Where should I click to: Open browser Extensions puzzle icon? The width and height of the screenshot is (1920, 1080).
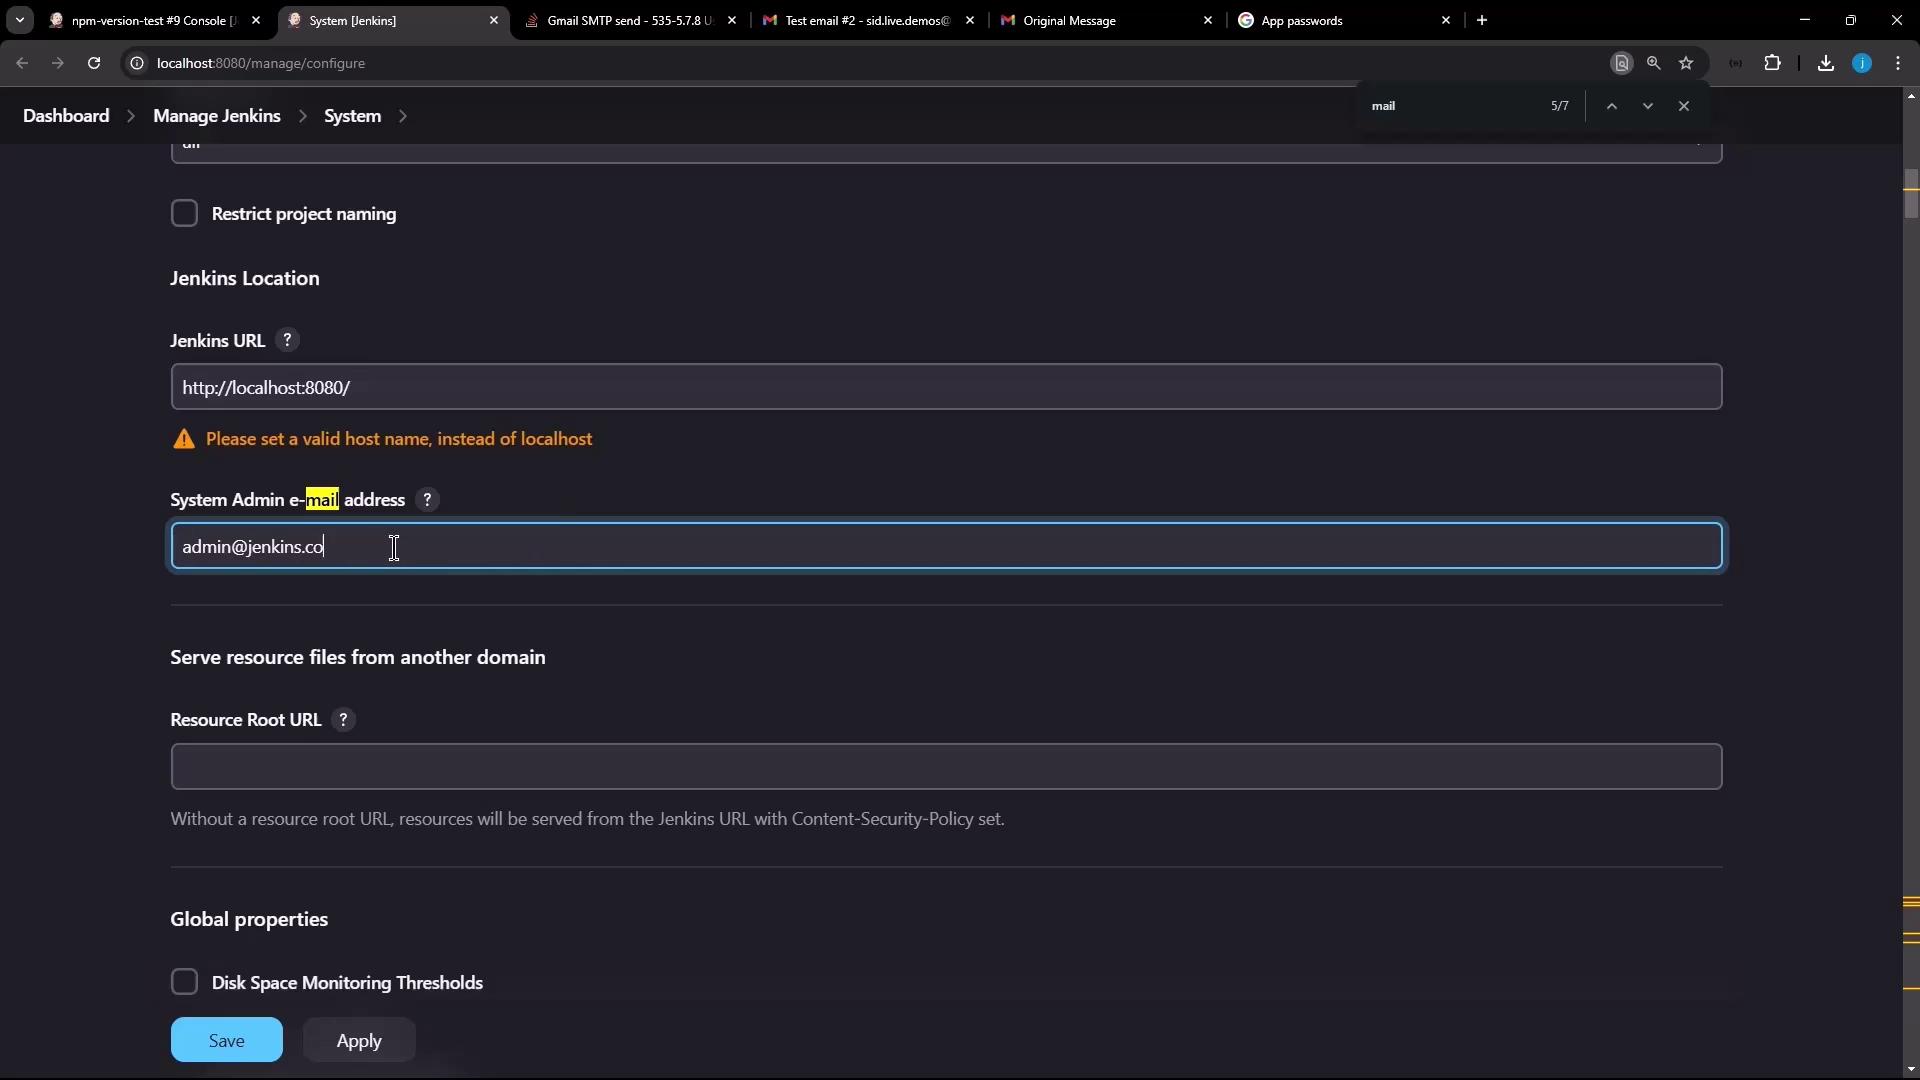1772,63
